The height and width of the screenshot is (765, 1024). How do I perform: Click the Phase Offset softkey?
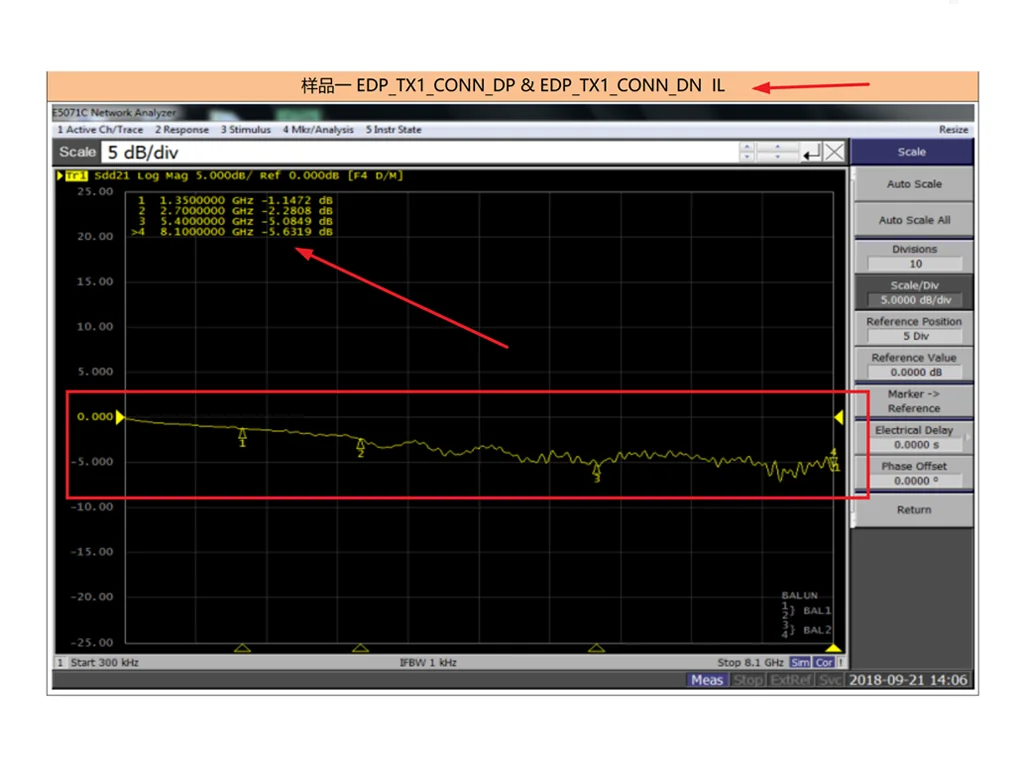tap(914, 473)
